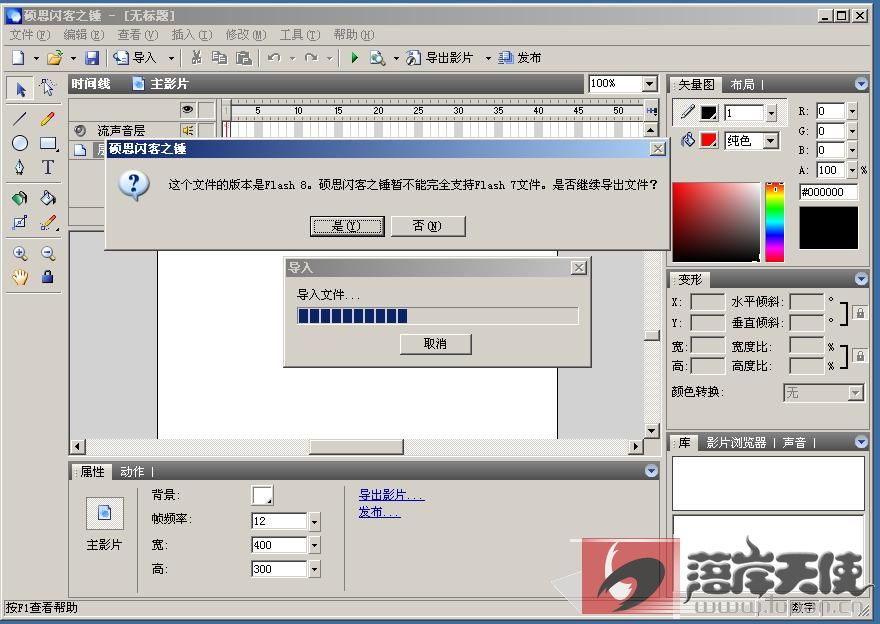The width and height of the screenshot is (880, 624).
Task: Select the Text tool
Action: (48, 167)
